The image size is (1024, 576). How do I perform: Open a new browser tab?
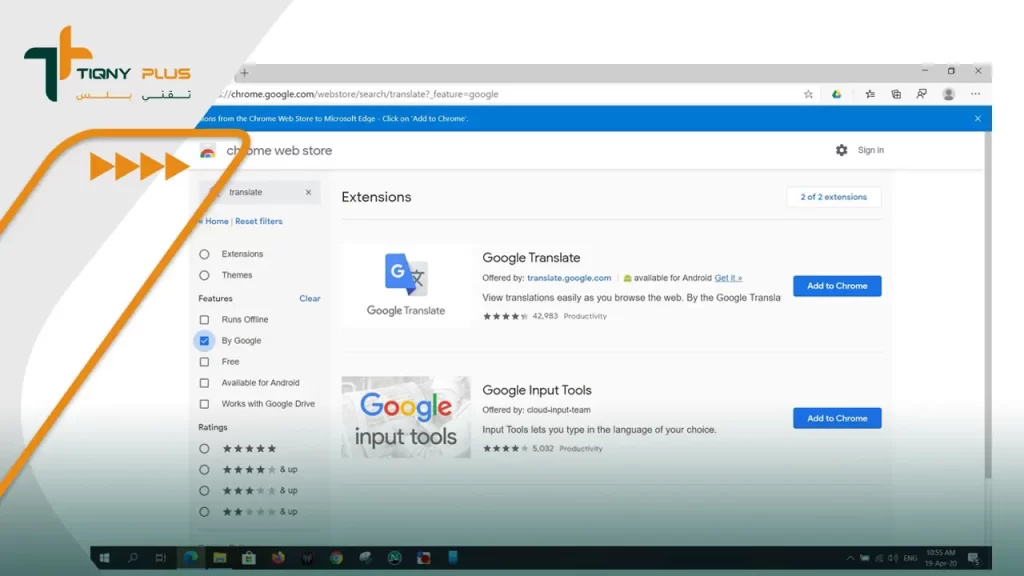pos(244,72)
